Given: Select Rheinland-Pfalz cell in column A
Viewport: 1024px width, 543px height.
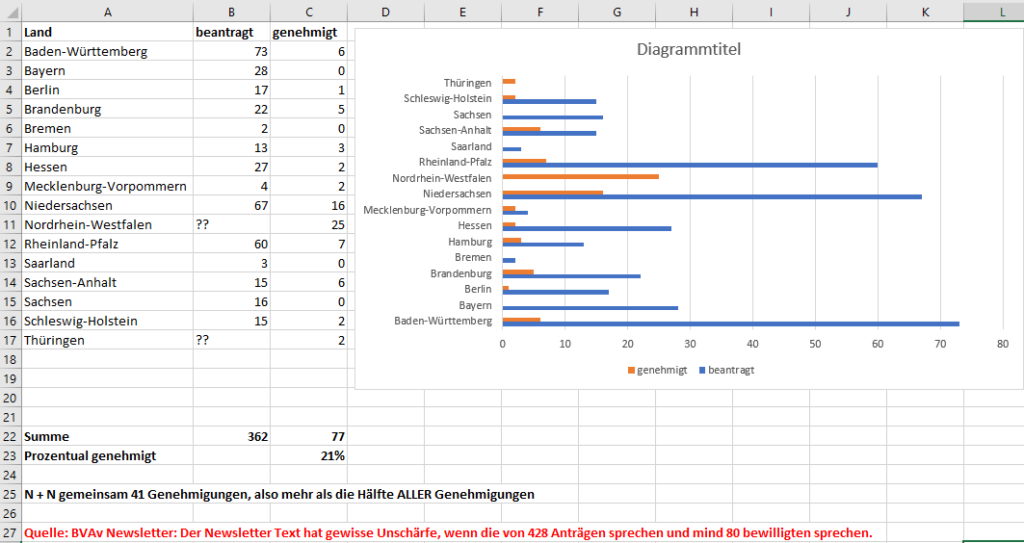Looking at the screenshot, I should (107, 244).
